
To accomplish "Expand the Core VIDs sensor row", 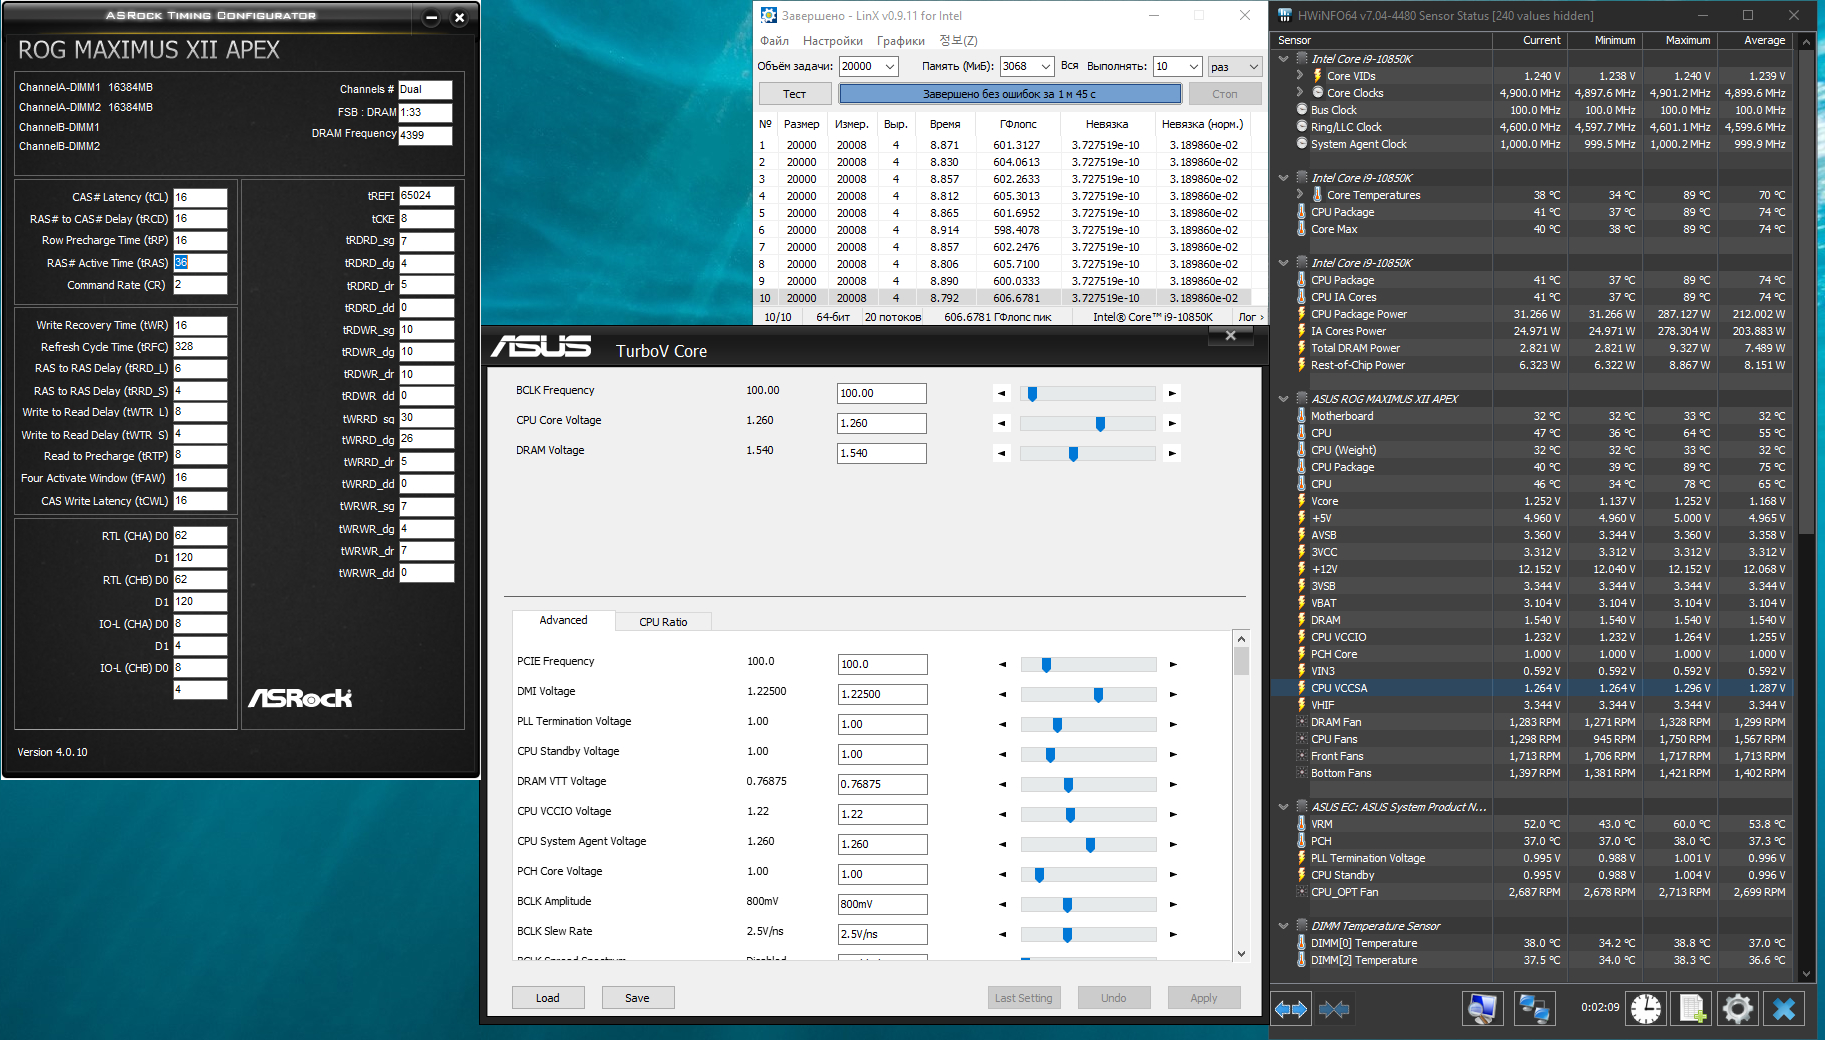I will 1300,75.
